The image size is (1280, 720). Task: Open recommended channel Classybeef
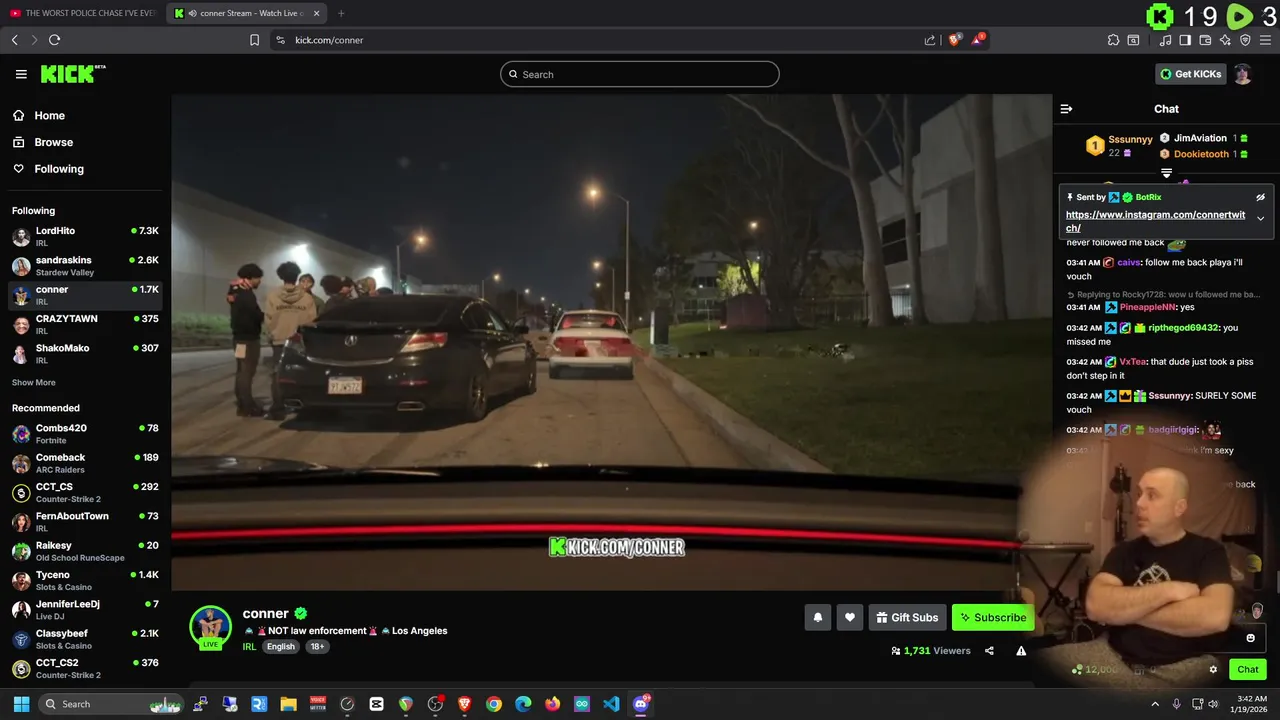click(x=85, y=639)
